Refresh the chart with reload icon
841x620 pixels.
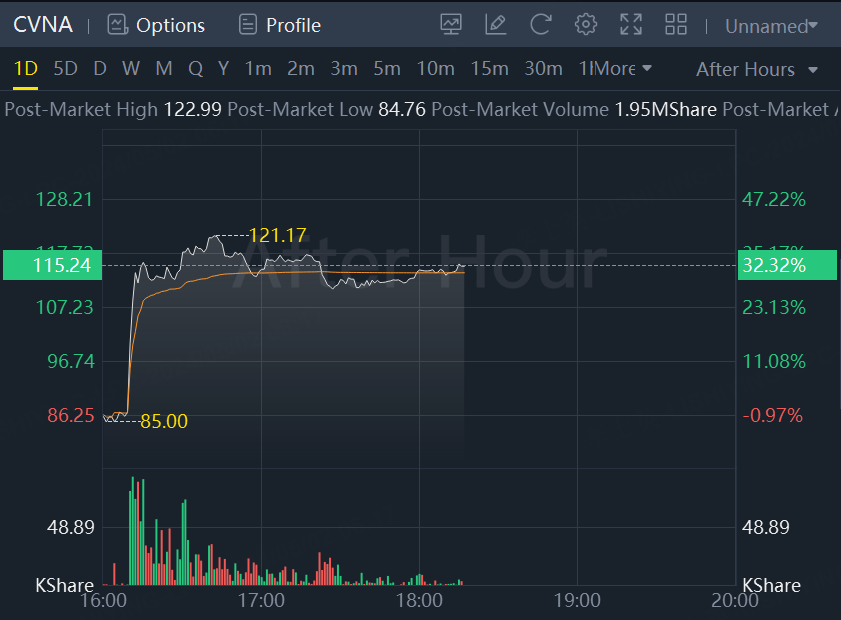click(x=541, y=25)
